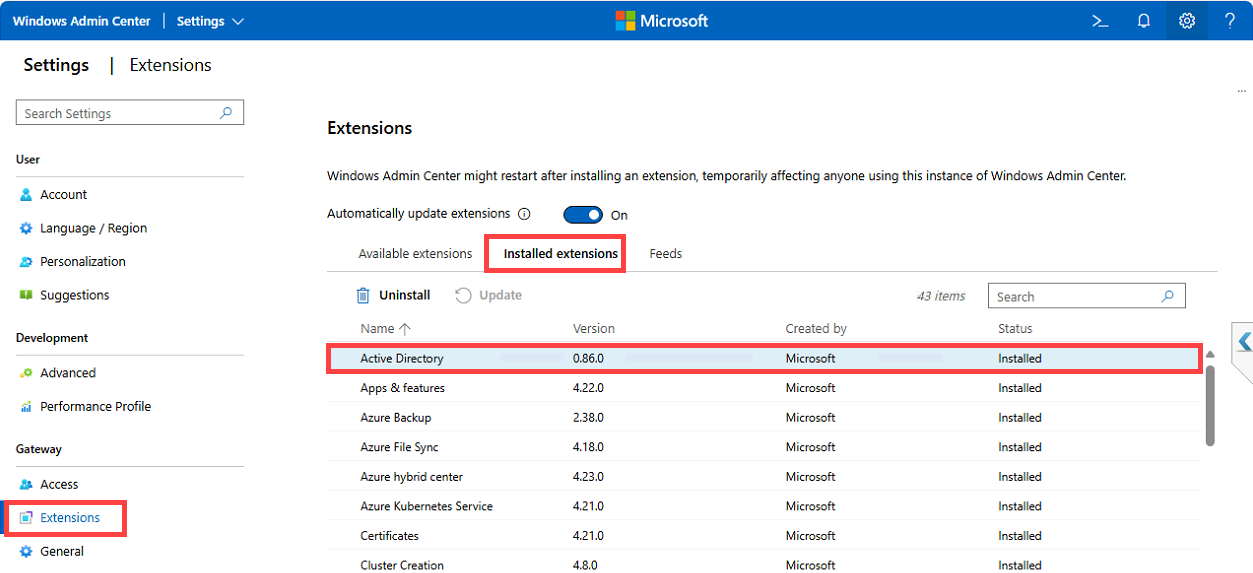Screen dimensions: 1253x573
Task: Select the Azure File Sync row
Action: point(765,447)
